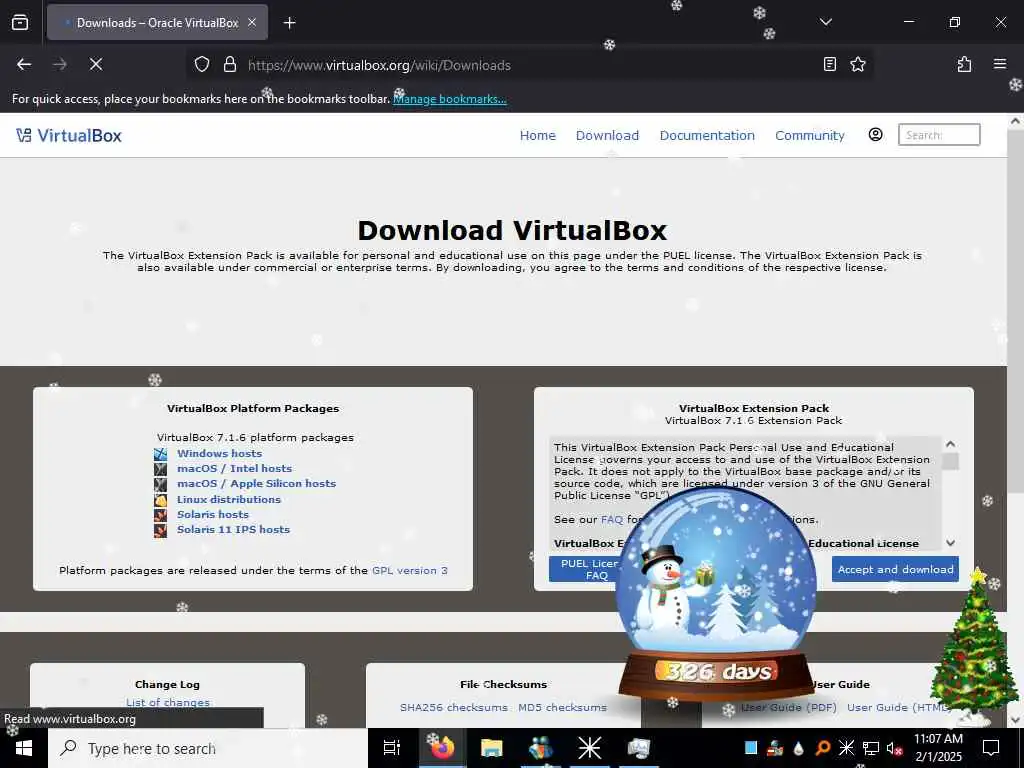Open the Documentation navigation item

(707, 135)
